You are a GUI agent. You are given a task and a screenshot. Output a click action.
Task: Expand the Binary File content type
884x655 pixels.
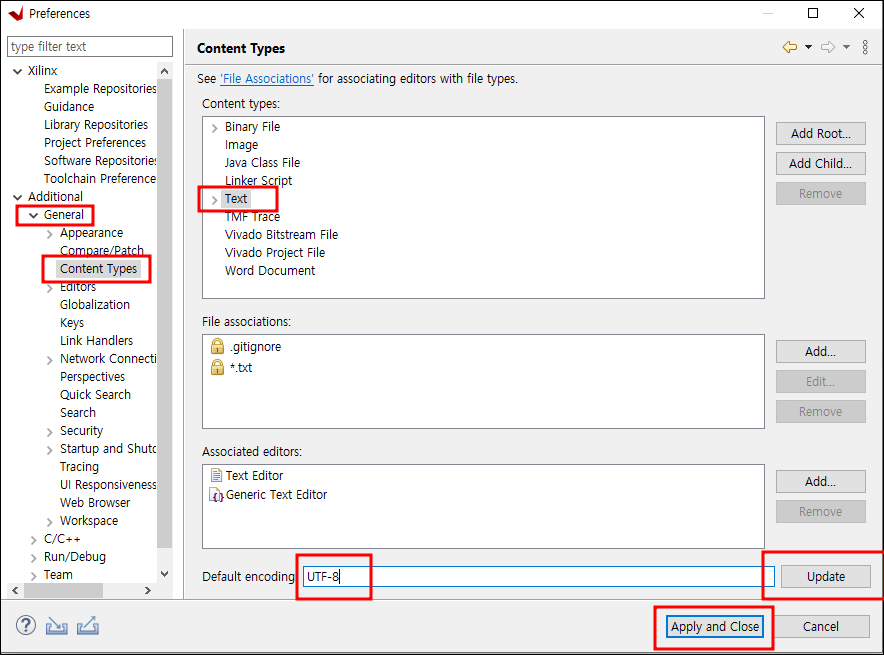coord(214,128)
